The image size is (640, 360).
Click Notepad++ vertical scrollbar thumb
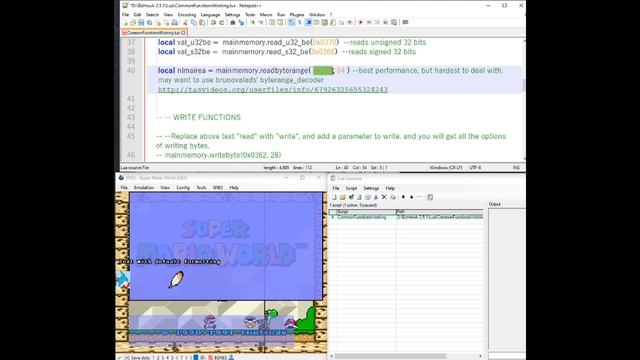(524, 85)
